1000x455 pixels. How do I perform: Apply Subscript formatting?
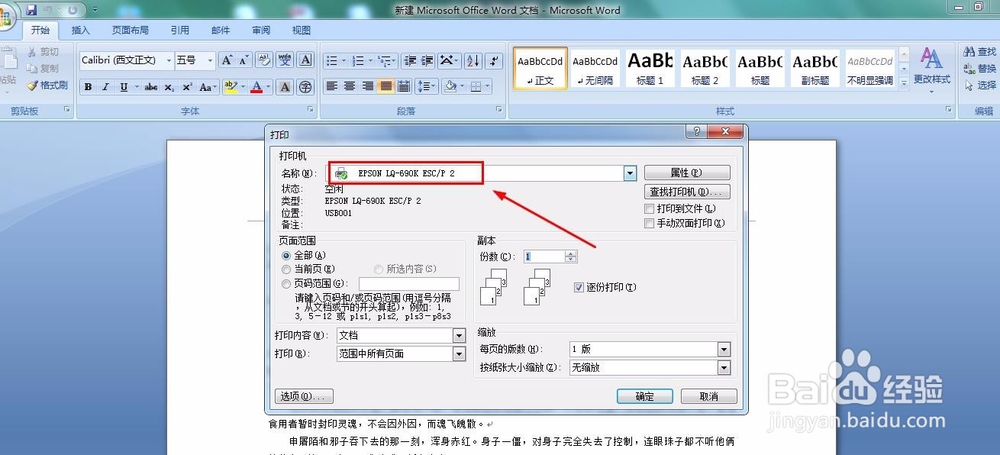click(x=169, y=87)
